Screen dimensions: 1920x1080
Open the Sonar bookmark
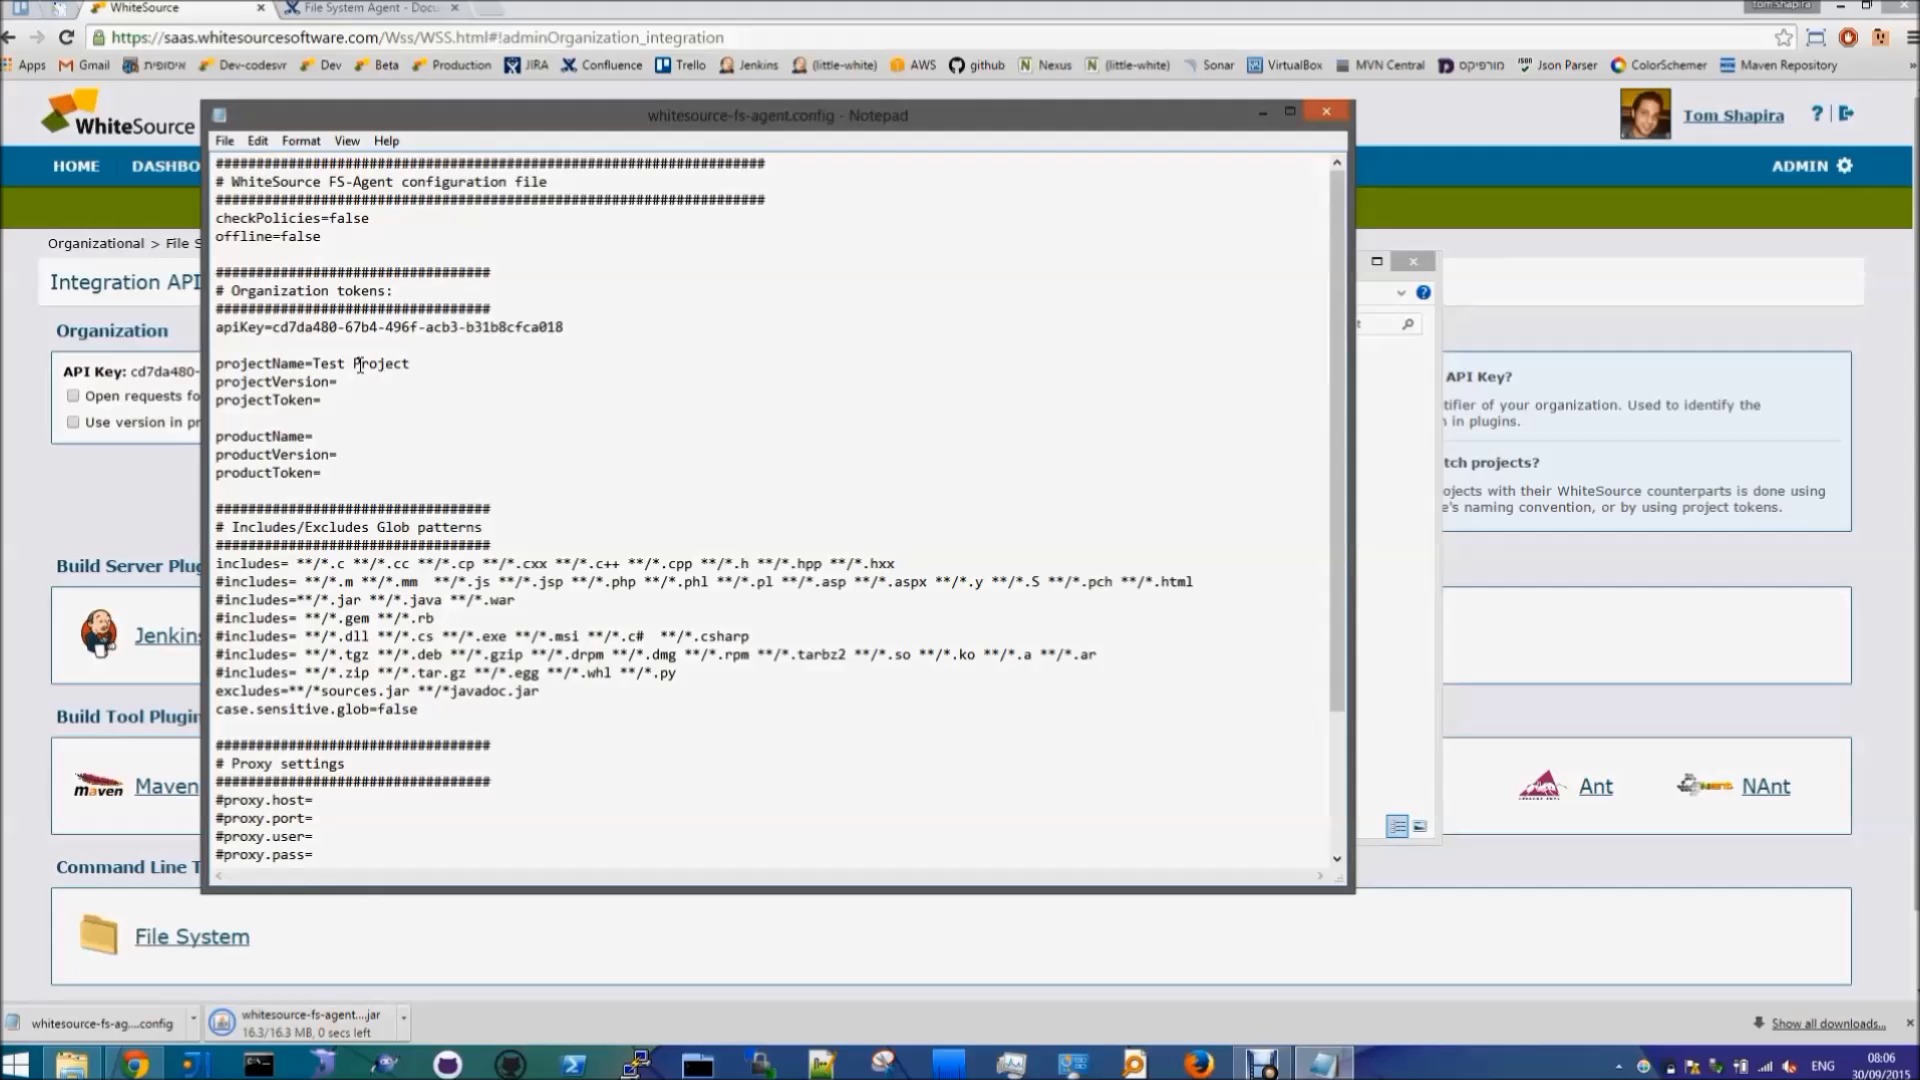1208,65
